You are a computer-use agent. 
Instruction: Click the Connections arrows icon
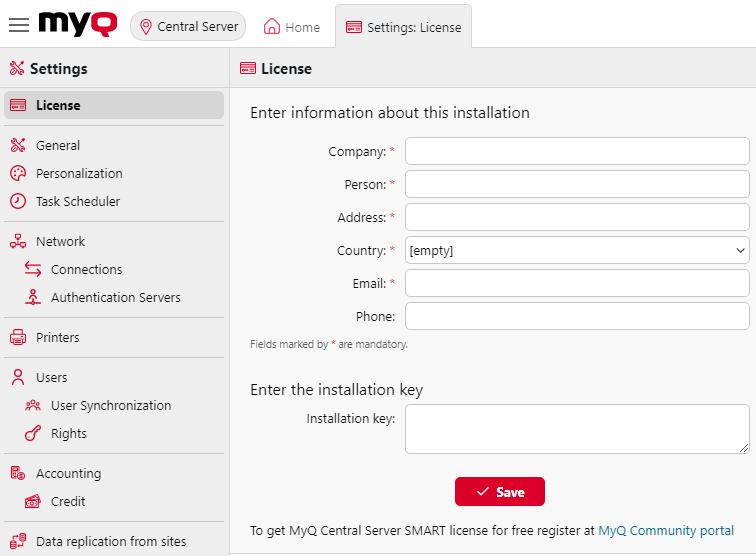33,269
